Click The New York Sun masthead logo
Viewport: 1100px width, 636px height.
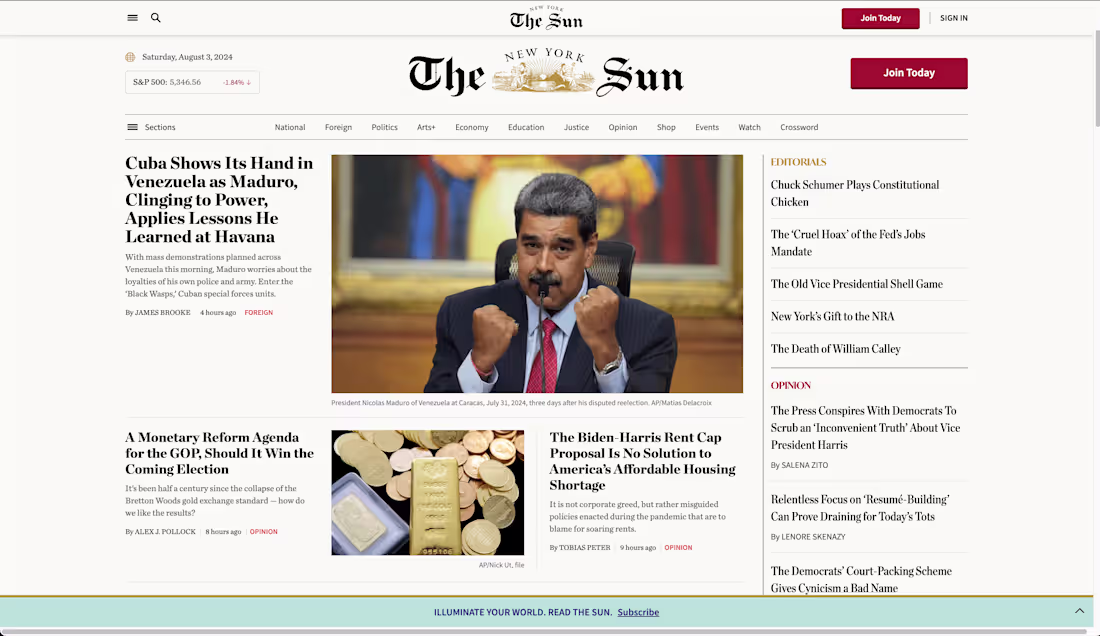[545, 71]
